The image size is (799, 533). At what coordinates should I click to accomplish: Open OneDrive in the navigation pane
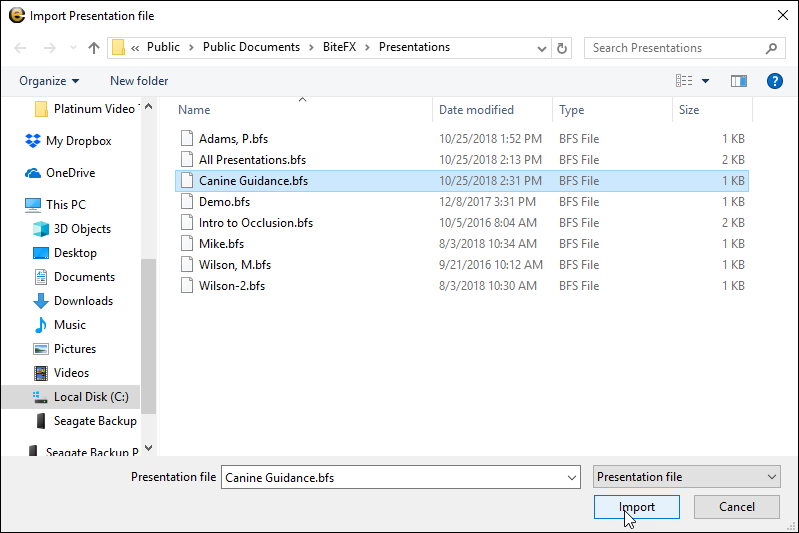(70, 173)
